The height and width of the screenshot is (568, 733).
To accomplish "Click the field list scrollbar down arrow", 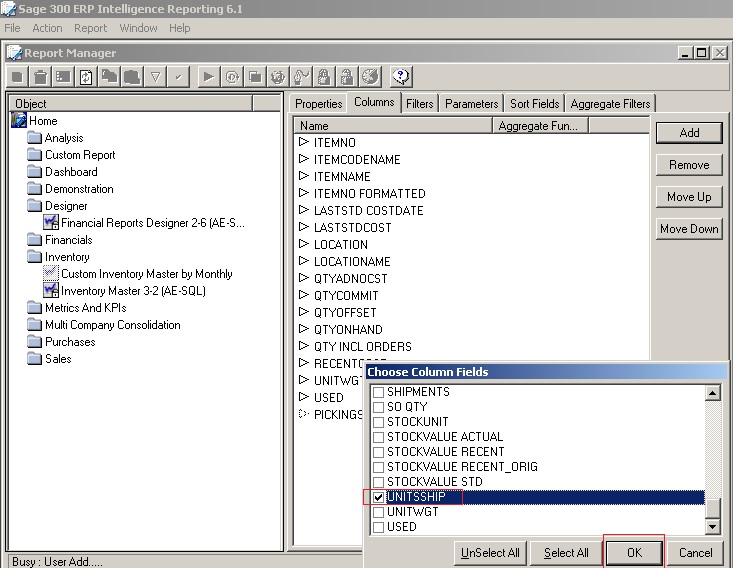I will coord(712,527).
